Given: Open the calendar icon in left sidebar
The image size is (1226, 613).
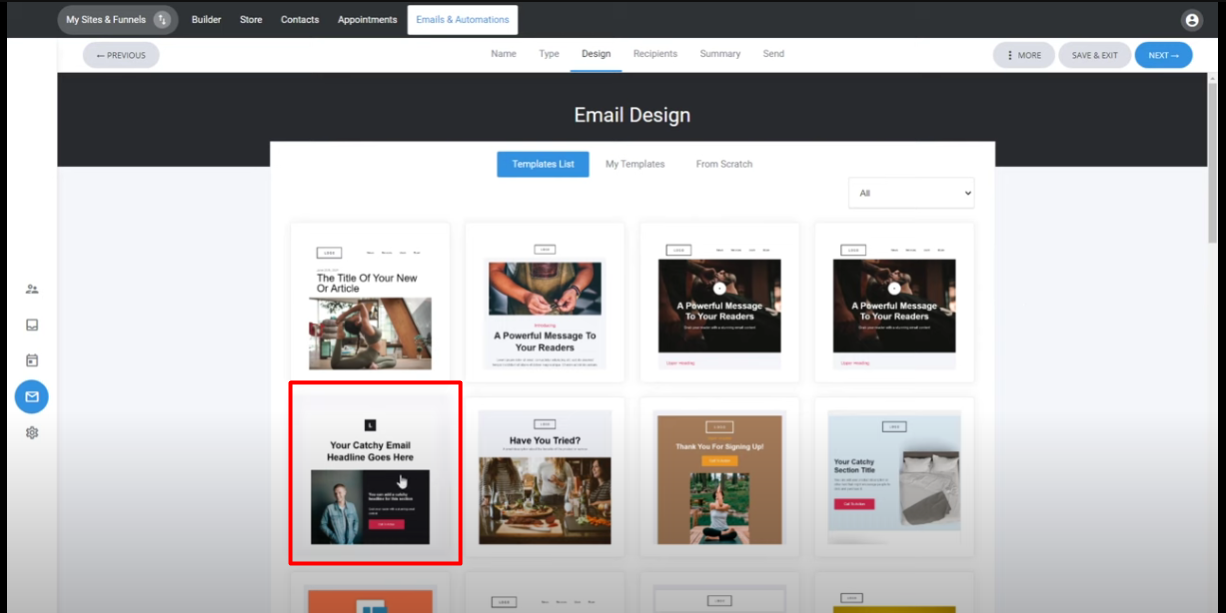Looking at the screenshot, I should [32, 360].
